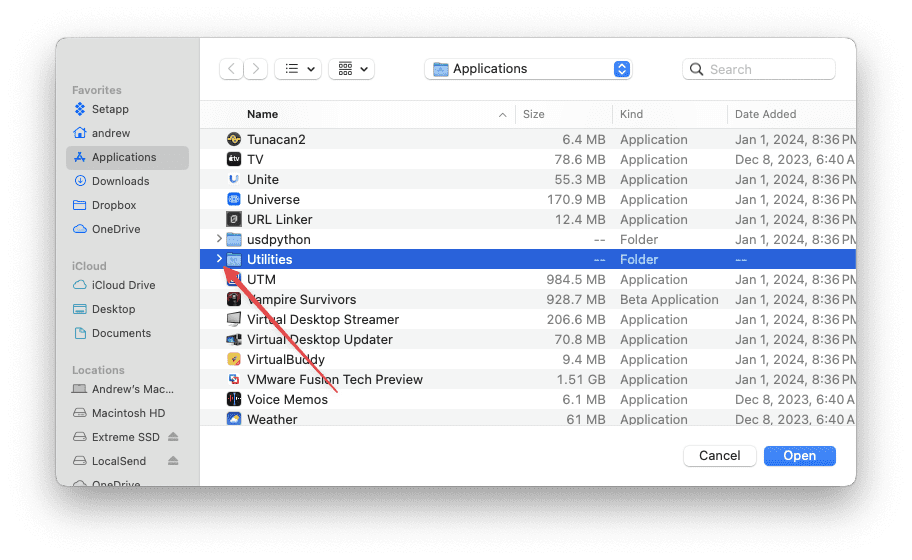Viewport: 912px width, 560px height.
Task: Go forward with the forward arrow
Action: [x=256, y=69]
